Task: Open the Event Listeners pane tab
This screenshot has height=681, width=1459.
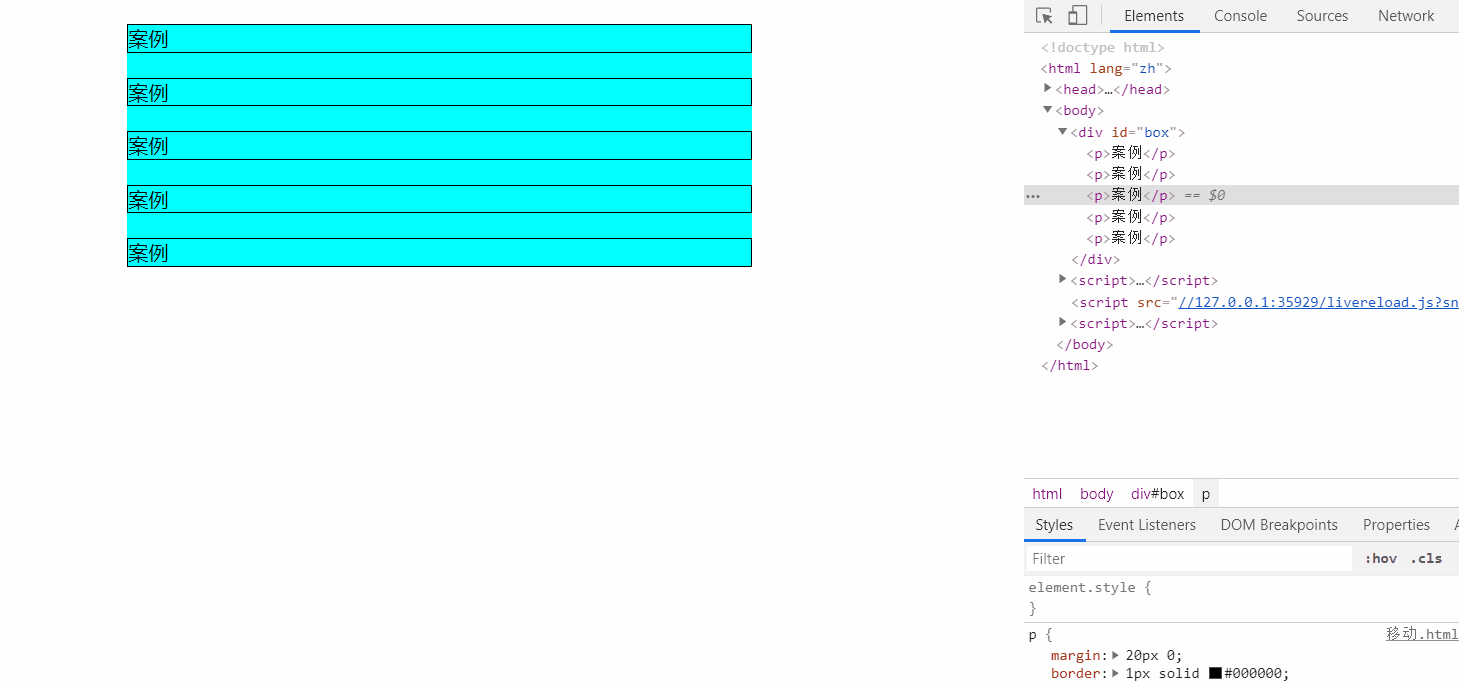Action: point(1146,525)
